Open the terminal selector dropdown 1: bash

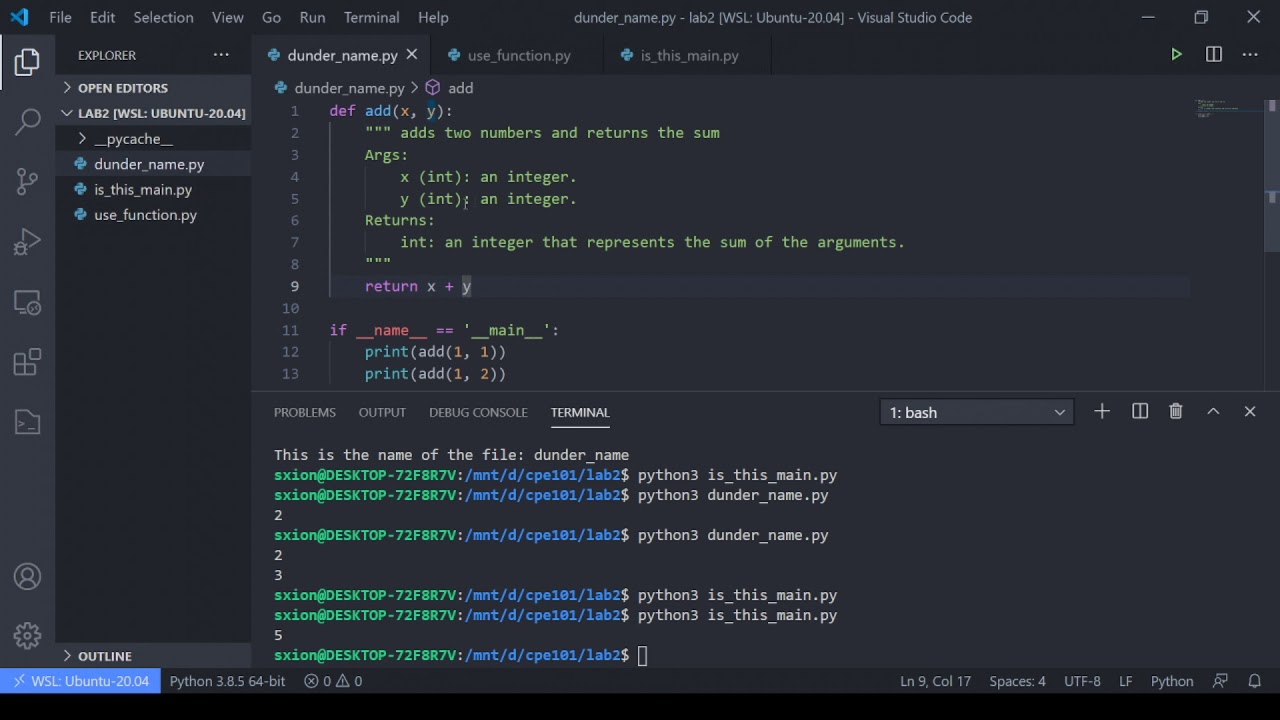pyautogui.click(x=977, y=412)
